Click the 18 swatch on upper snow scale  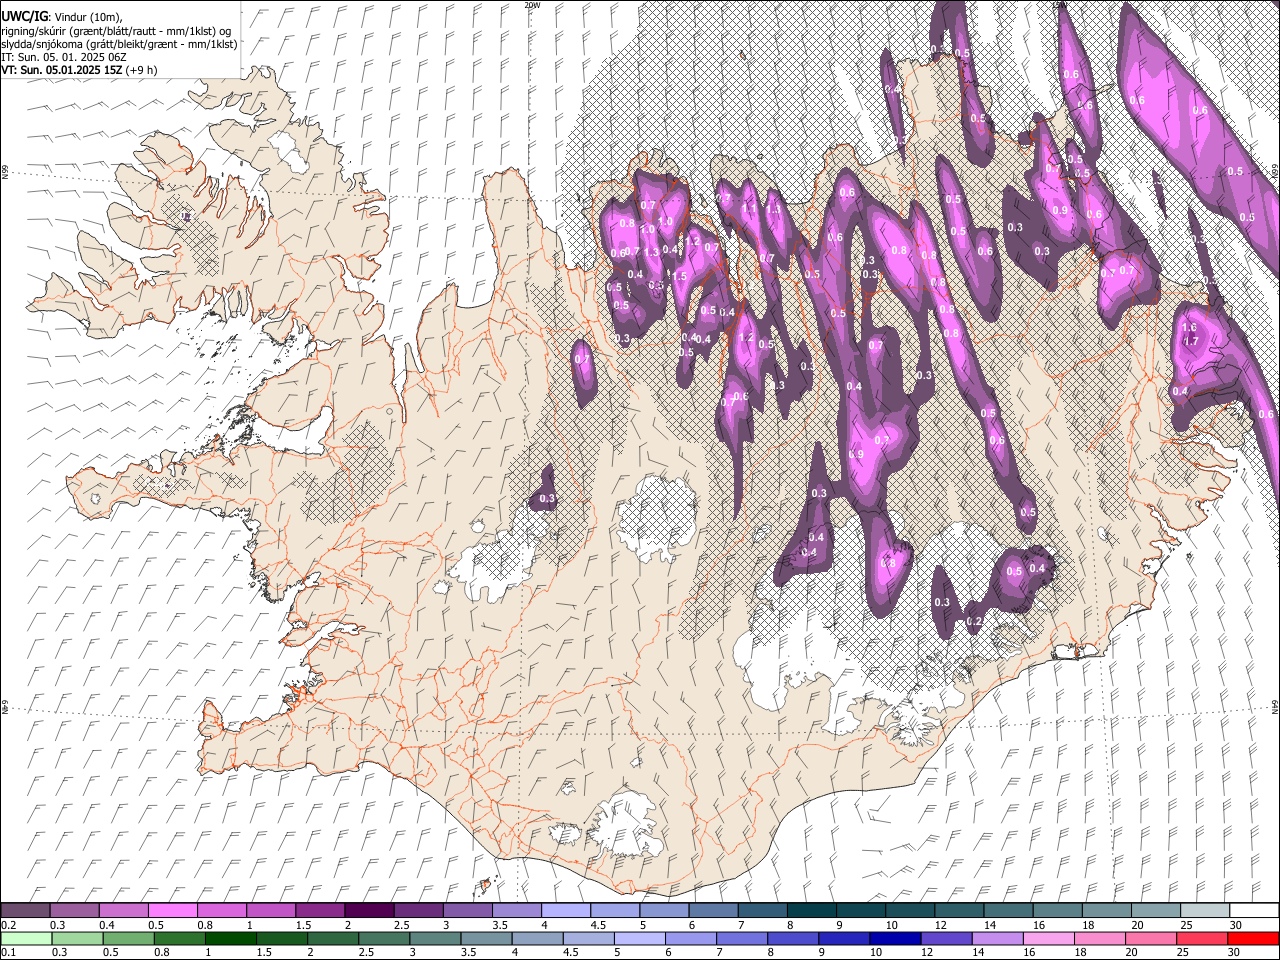[x=1106, y=910]
